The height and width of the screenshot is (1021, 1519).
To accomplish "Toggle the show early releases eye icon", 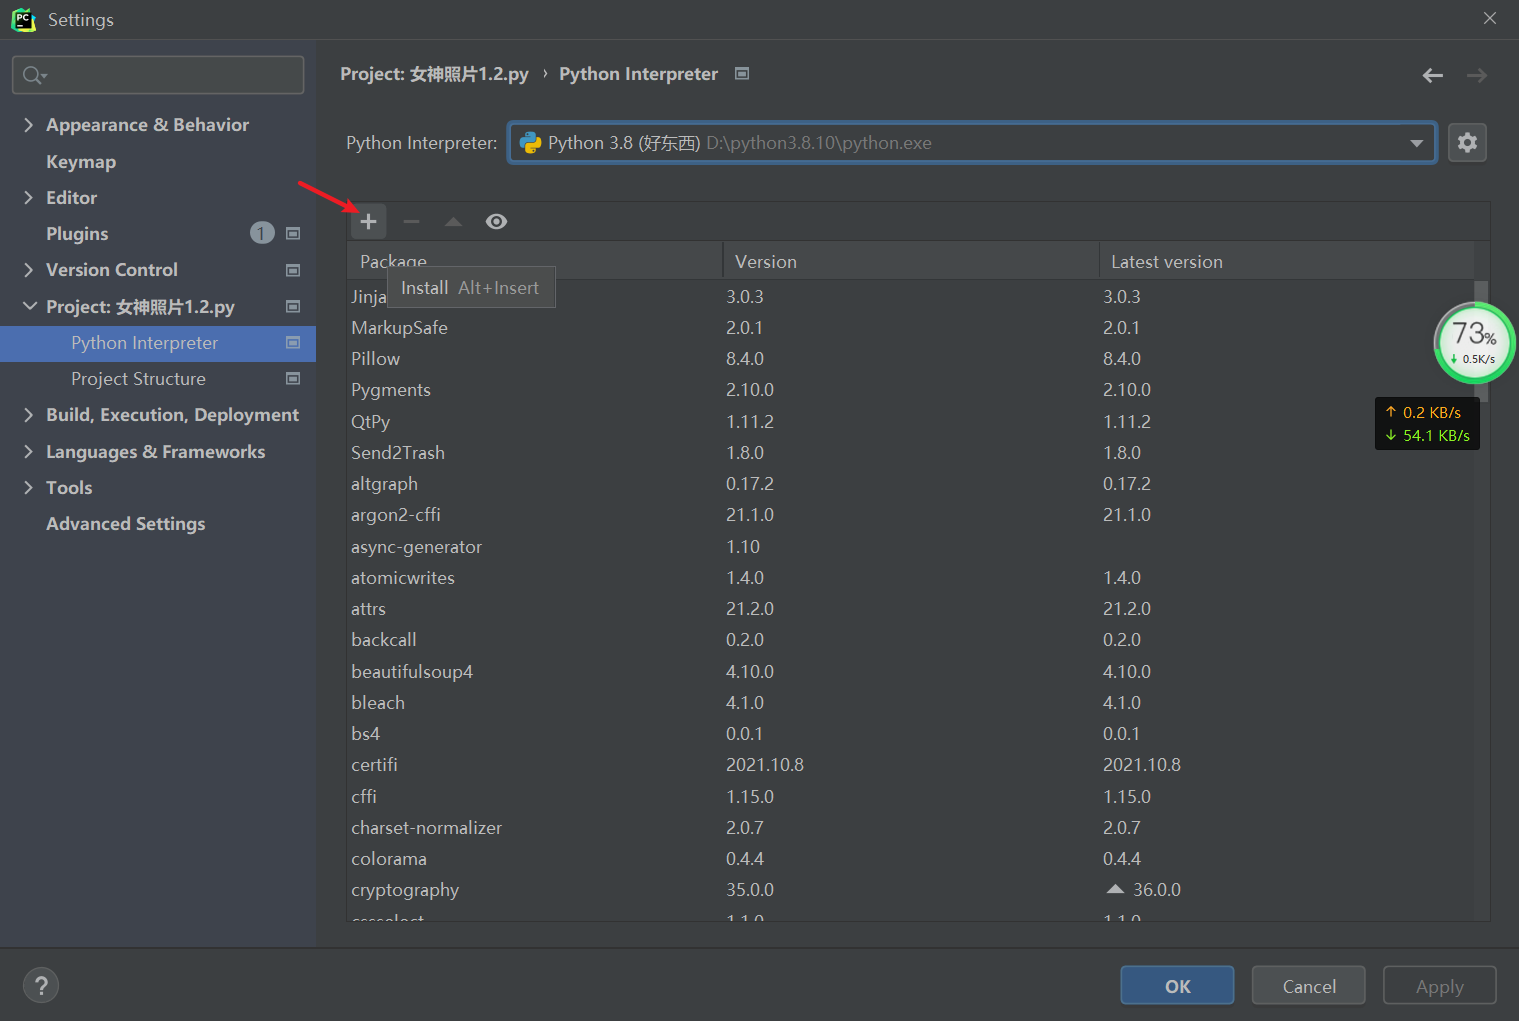I will 496,221.
